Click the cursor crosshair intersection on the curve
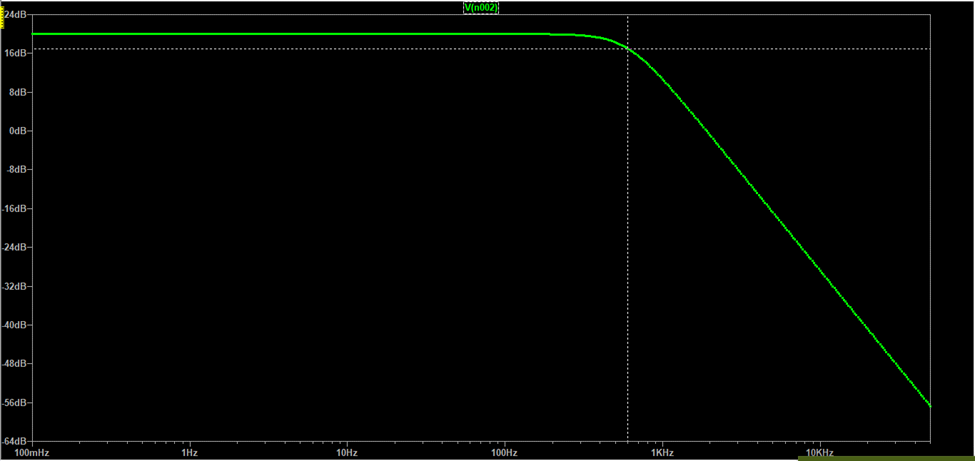 pos(627,48)
